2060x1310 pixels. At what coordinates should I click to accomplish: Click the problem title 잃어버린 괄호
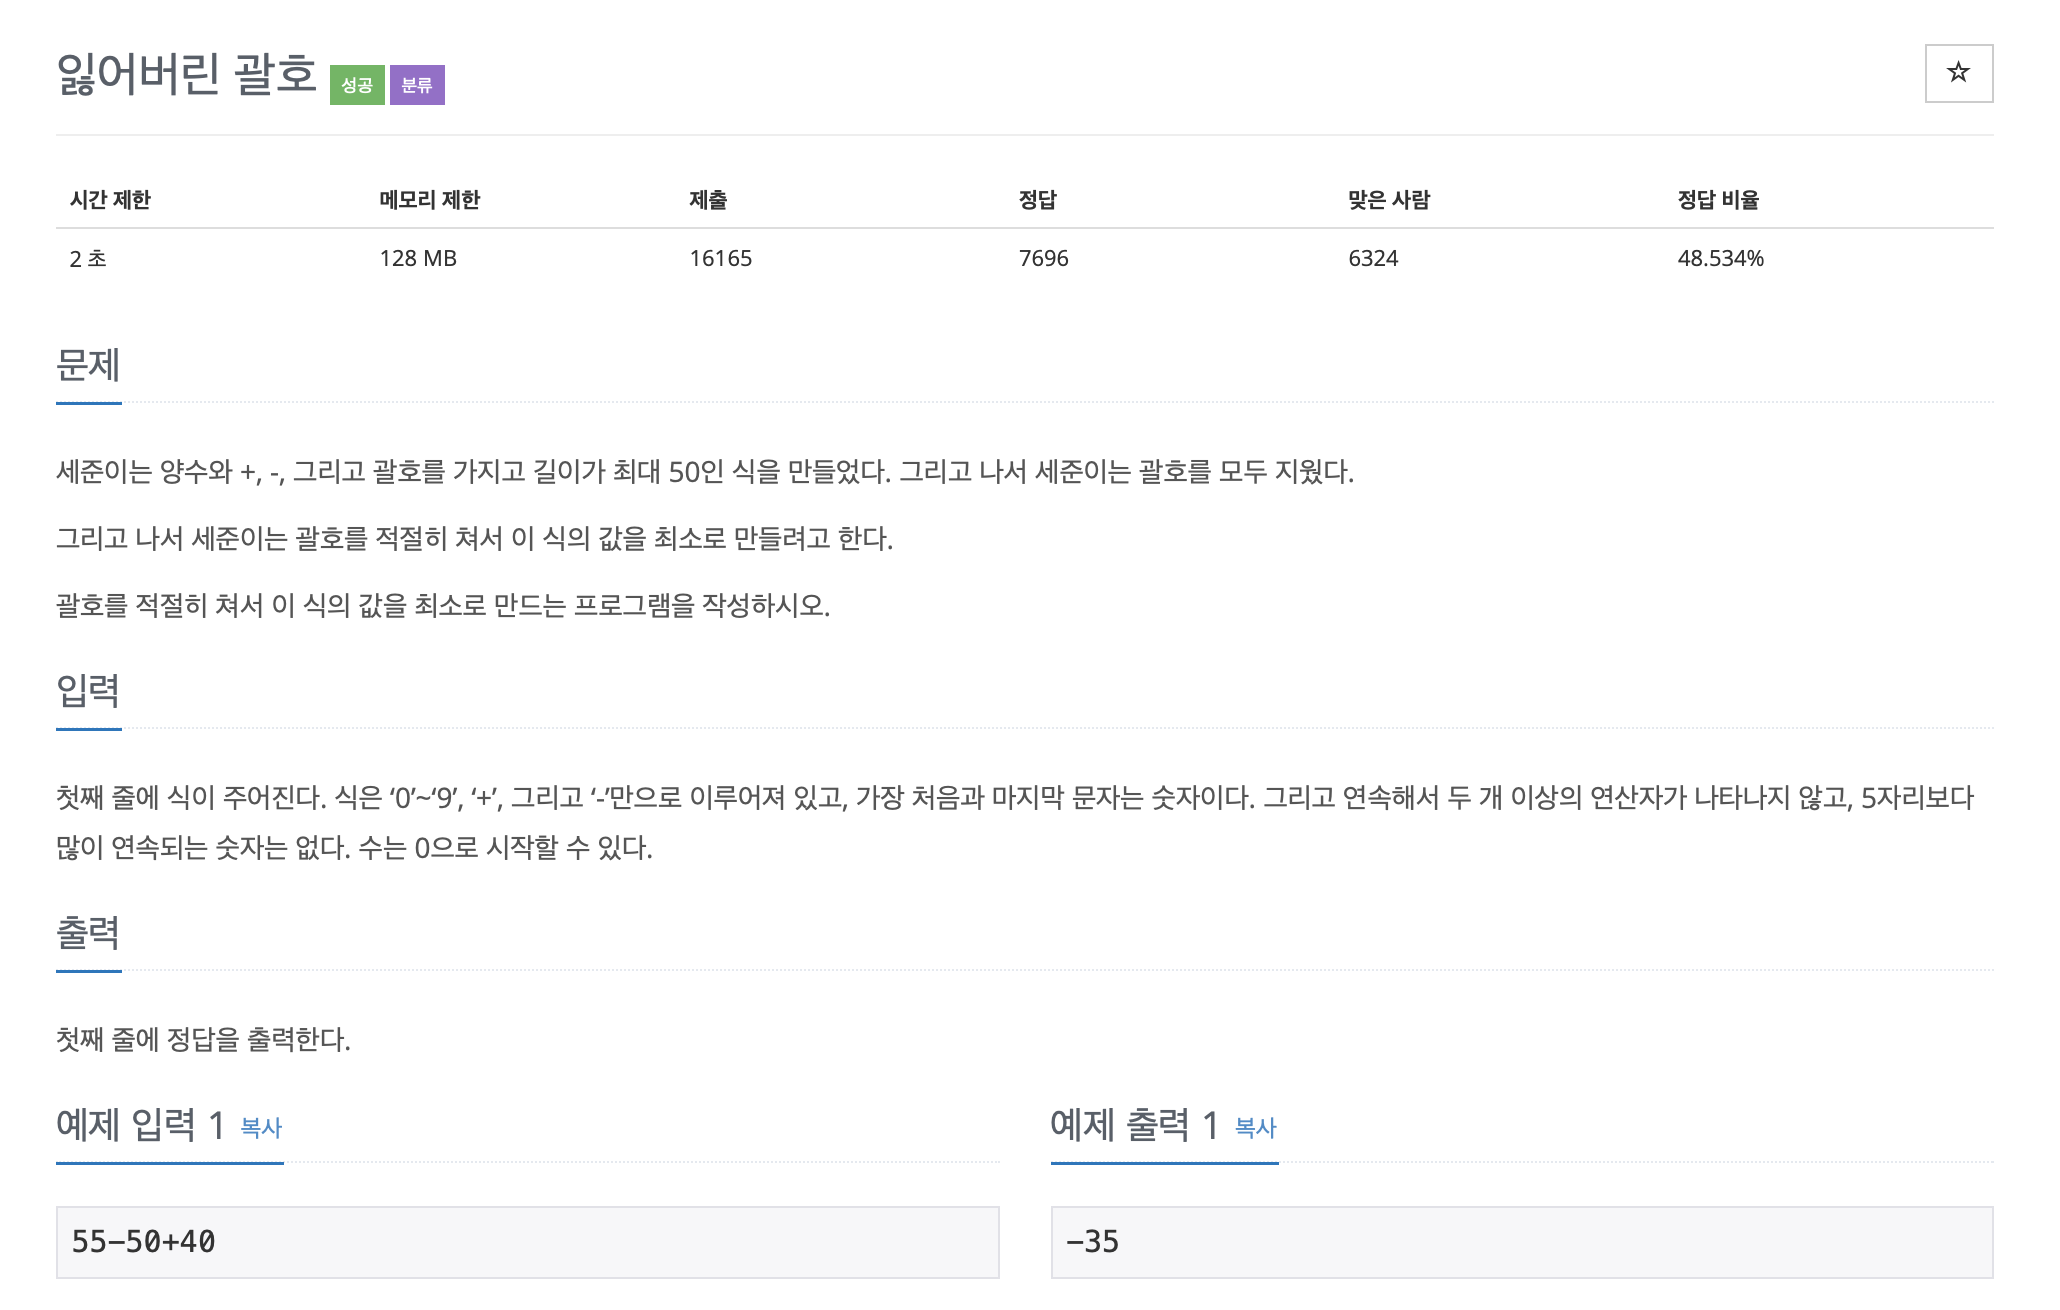(187, 74)
